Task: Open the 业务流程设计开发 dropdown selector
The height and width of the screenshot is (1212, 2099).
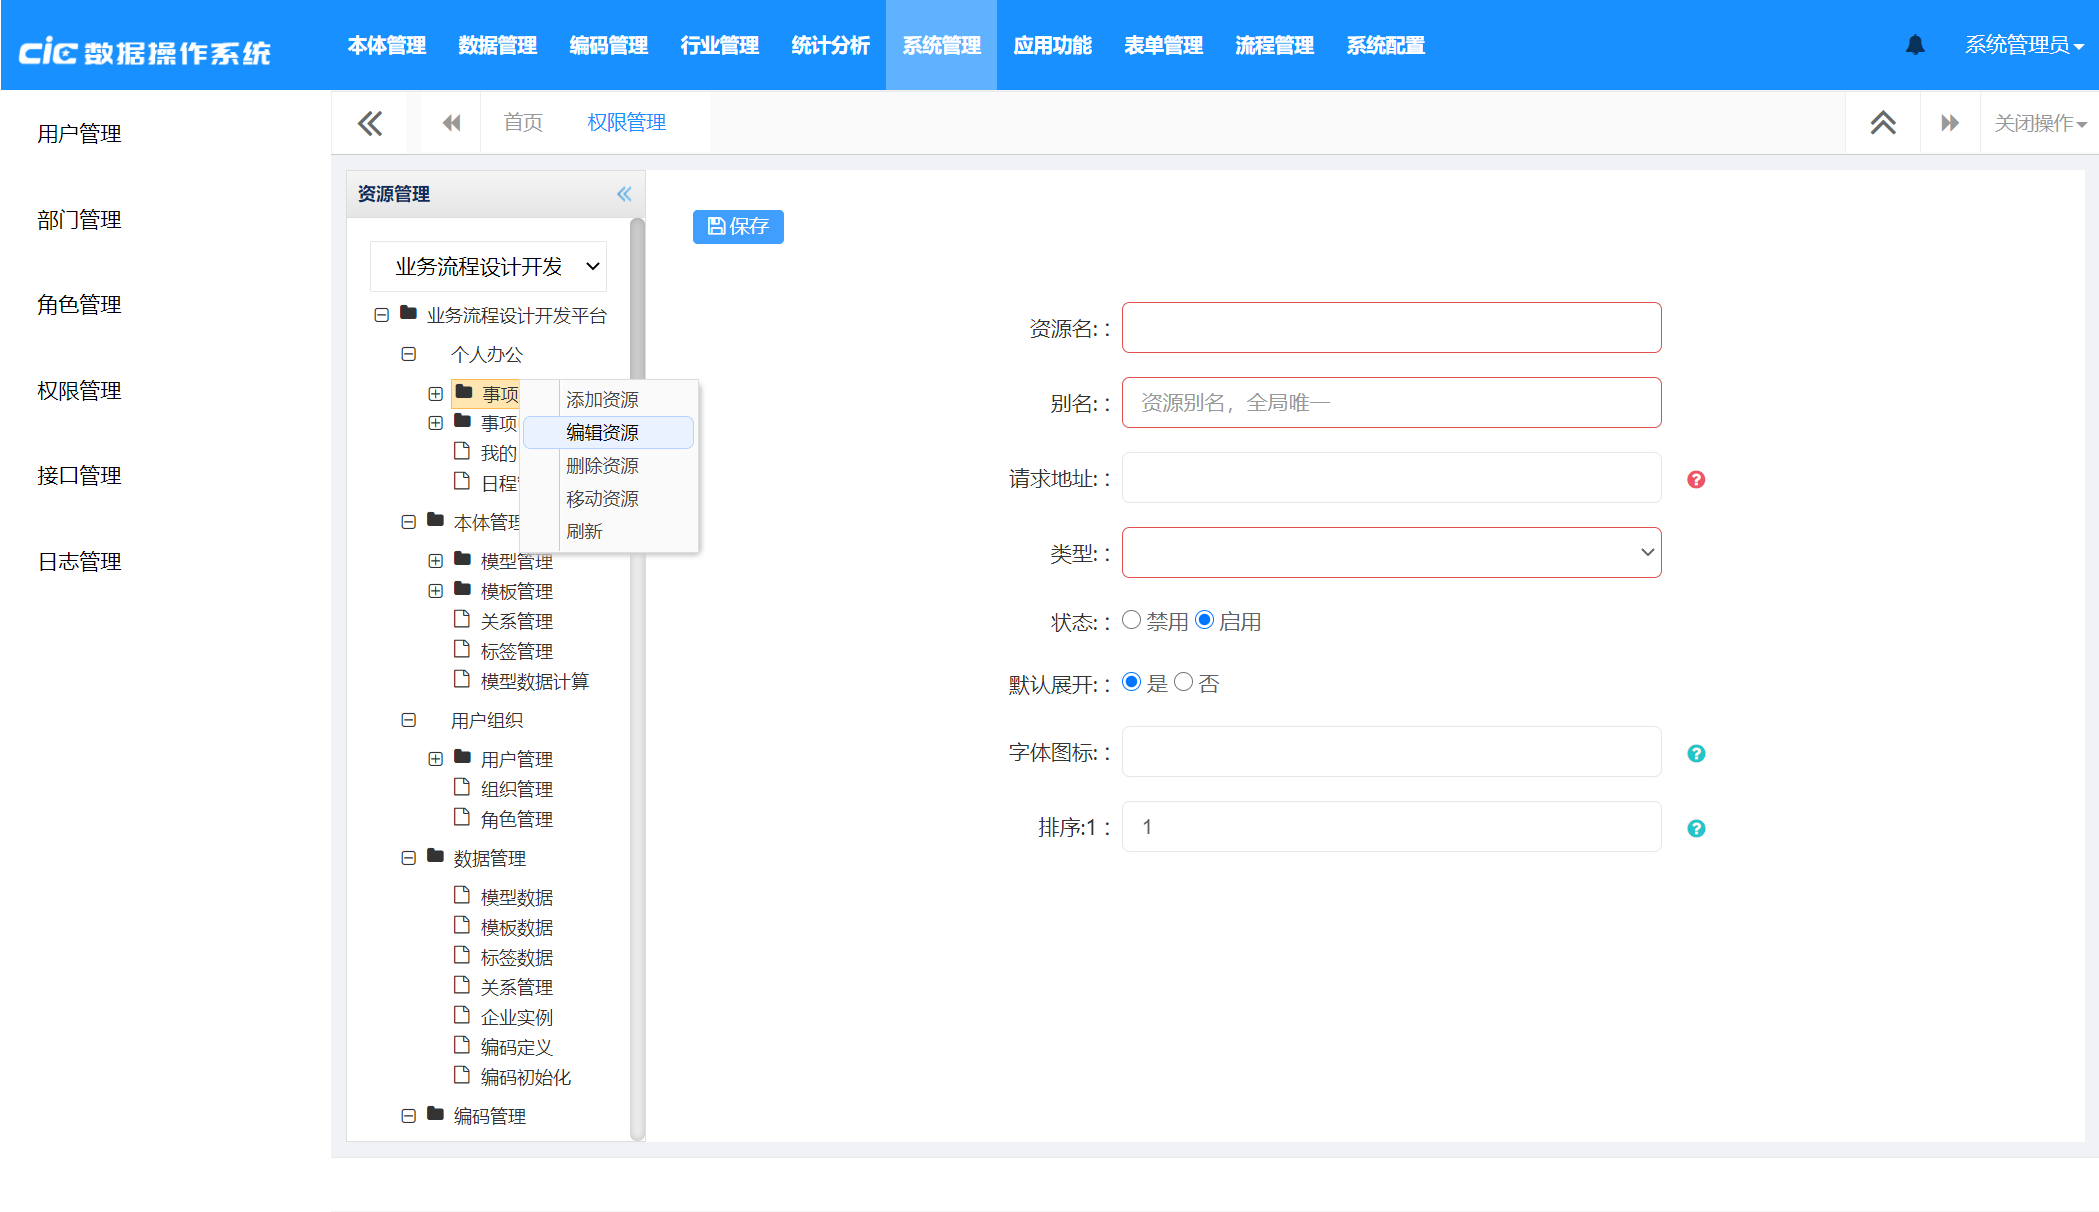Action: [x=488, y=267]
